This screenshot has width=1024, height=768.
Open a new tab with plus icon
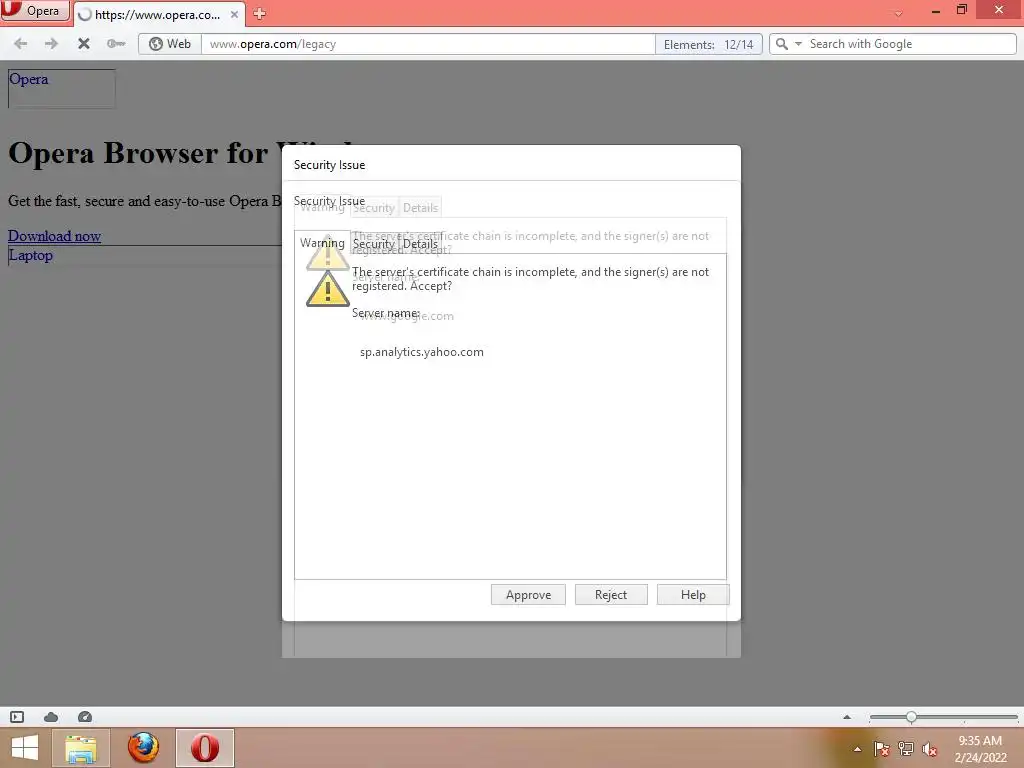[x=259, y=14]
